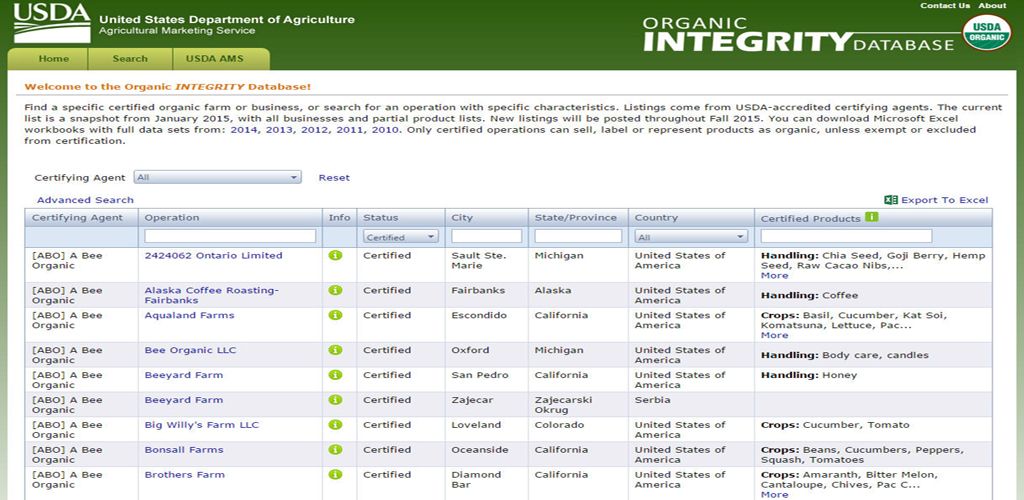Open info for Beeyard Farm in Zajecar
1024x500 pixels.
pos(335,400)
